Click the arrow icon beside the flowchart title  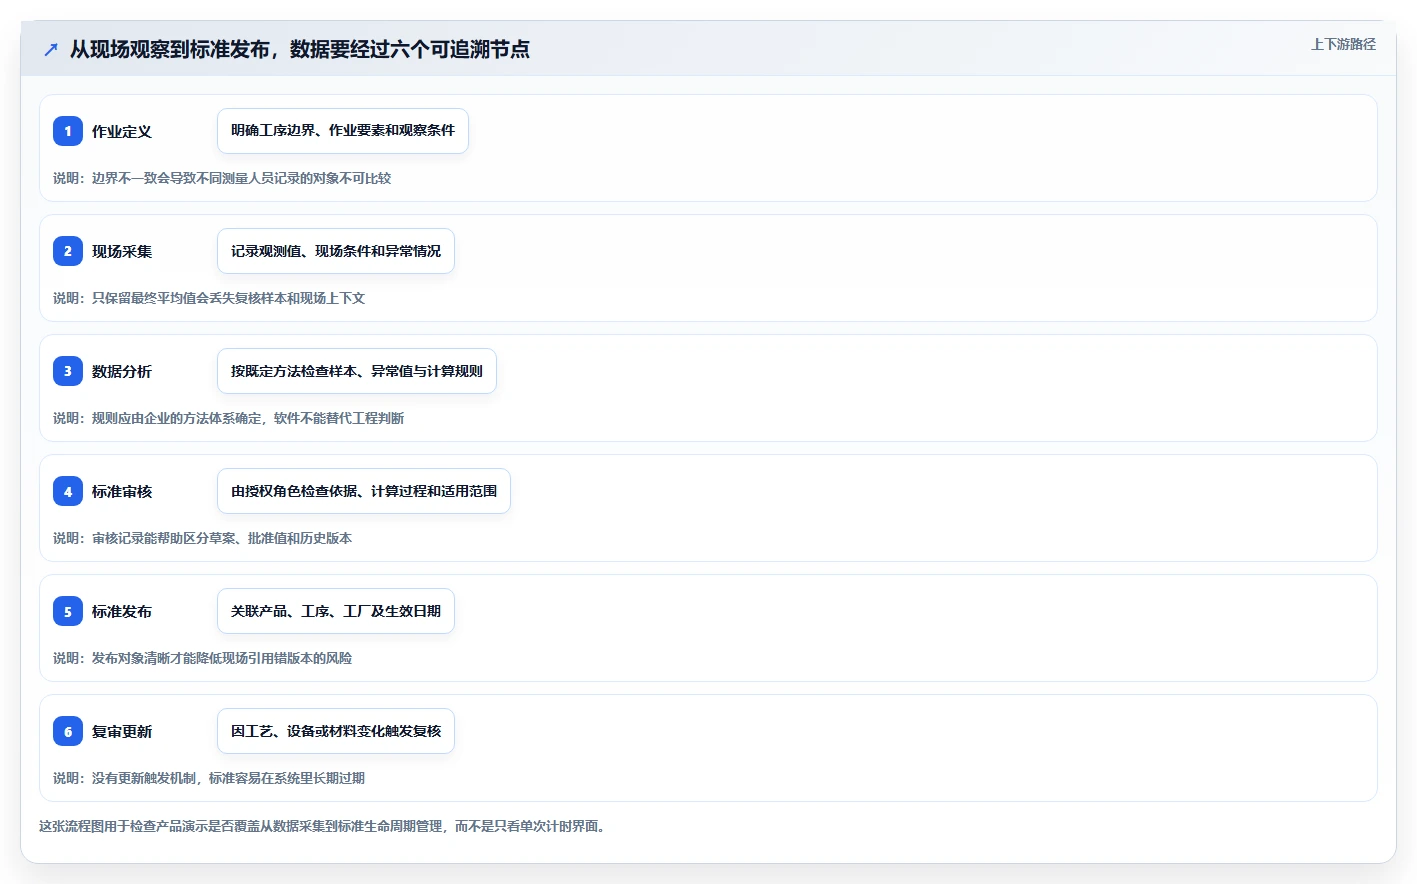[x=51, y=49]
